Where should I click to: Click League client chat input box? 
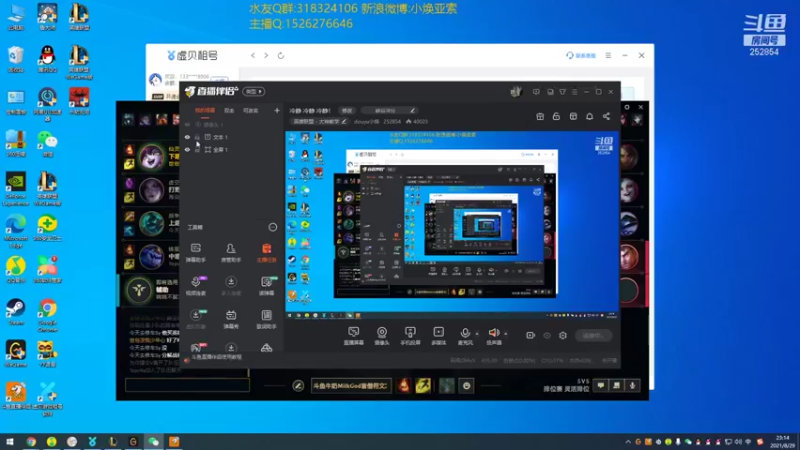(x=187, y=385)
